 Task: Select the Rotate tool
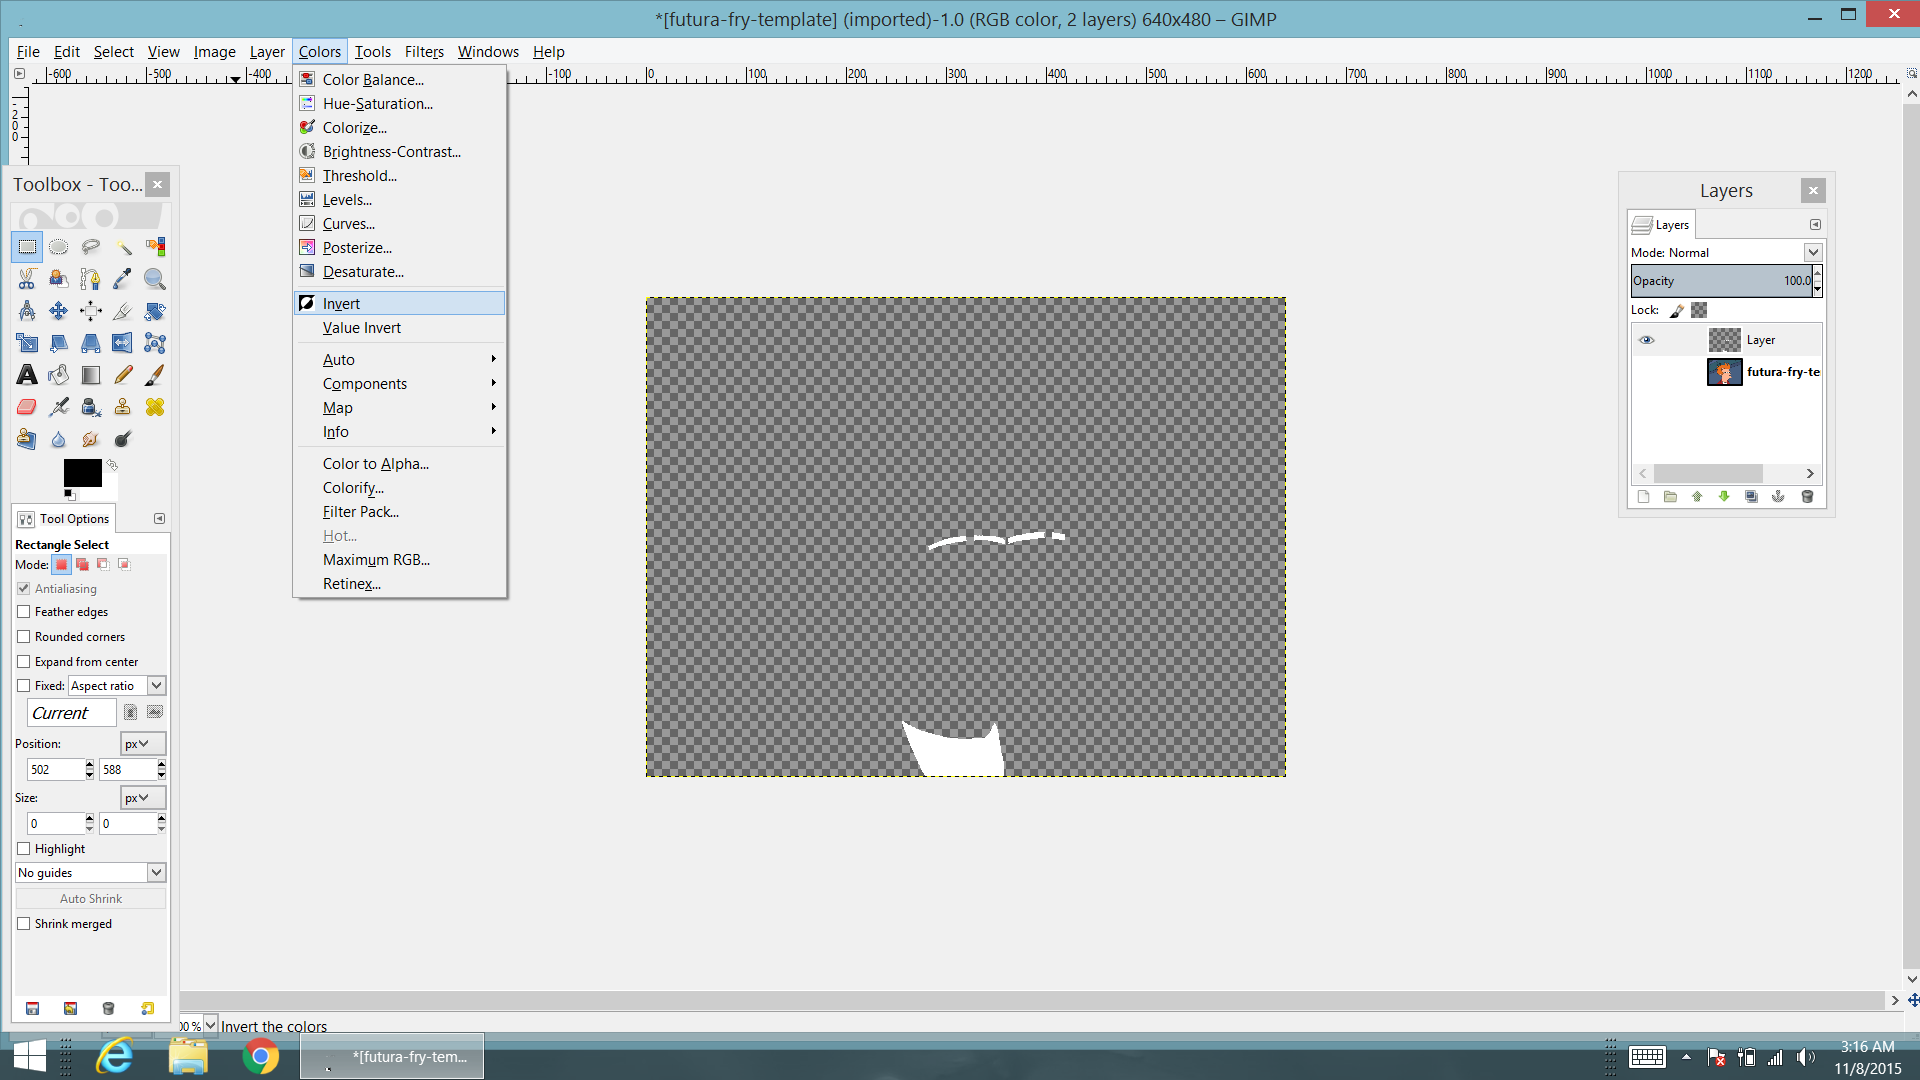(155, 311)
